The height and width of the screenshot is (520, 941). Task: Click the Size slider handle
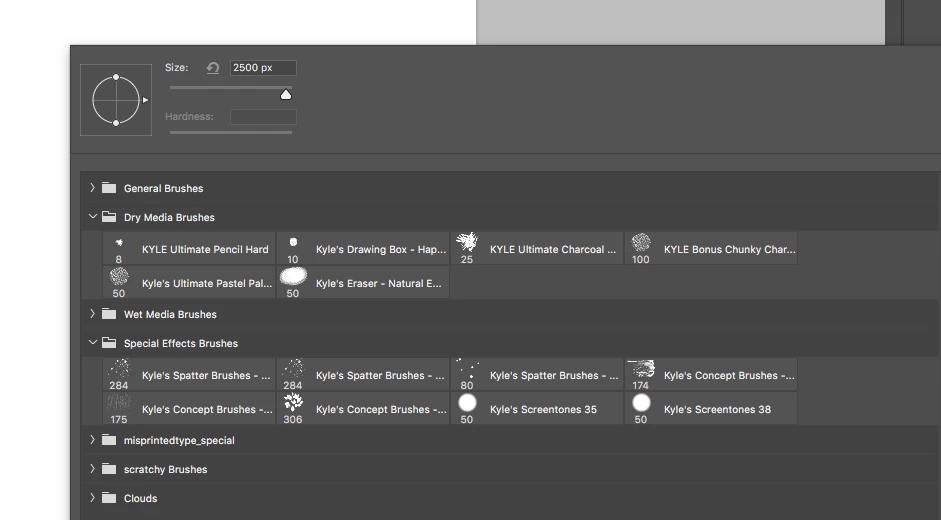(286, 95)
